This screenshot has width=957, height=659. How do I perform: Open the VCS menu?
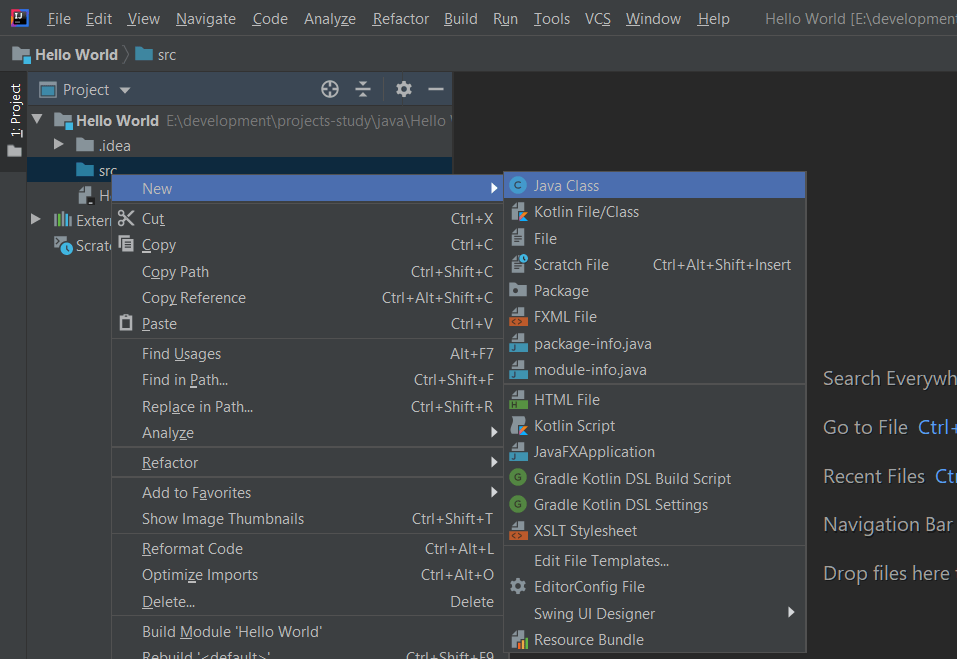tap(597, 18)
